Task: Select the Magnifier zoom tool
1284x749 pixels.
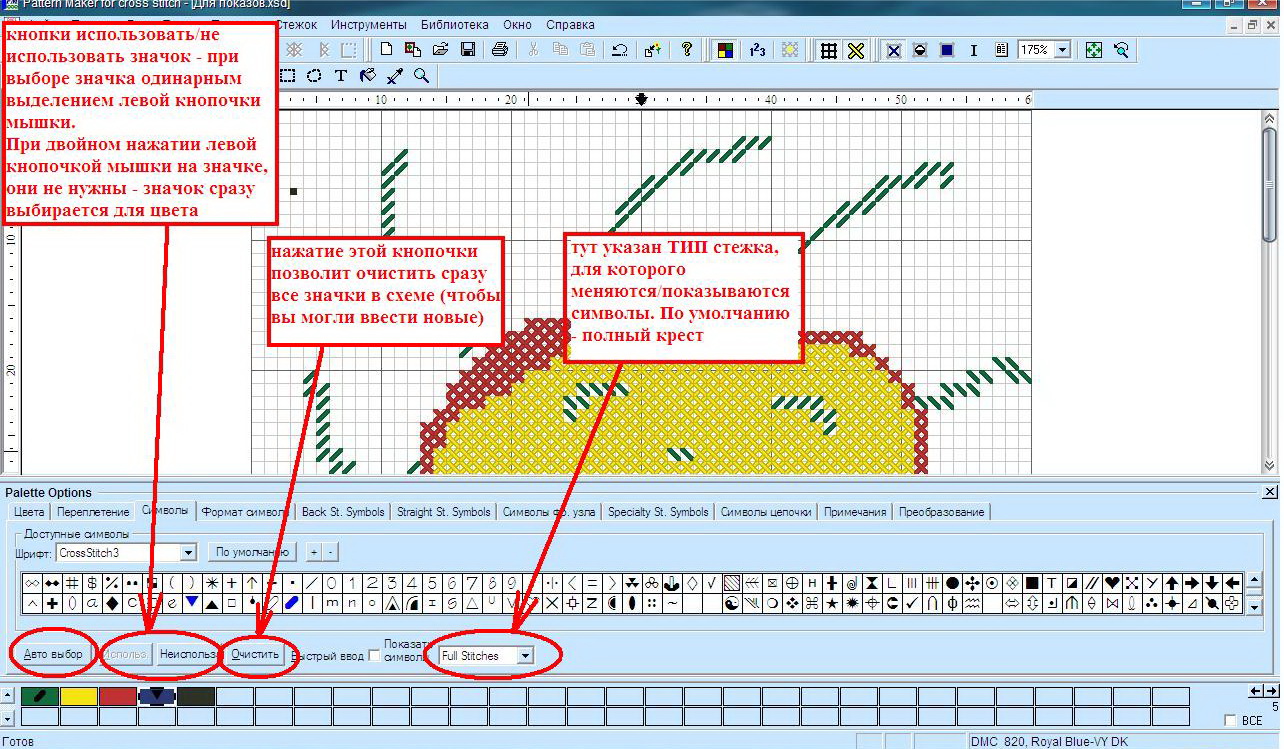Action: 421,76
